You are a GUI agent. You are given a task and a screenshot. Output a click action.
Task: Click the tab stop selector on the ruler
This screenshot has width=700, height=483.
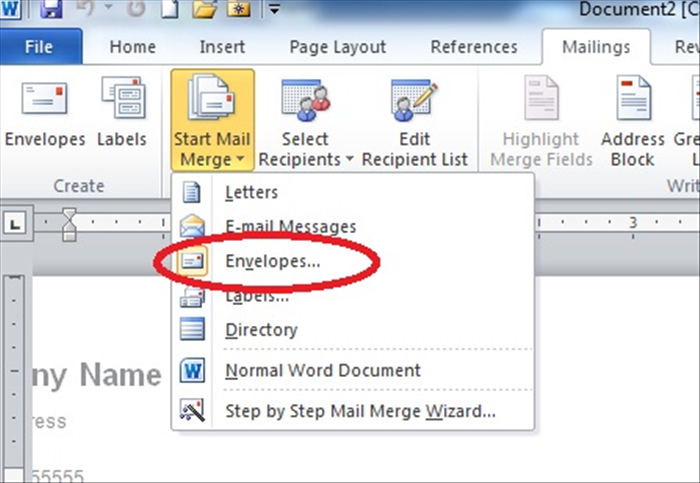pyautogui.click(x=16, y=223)
